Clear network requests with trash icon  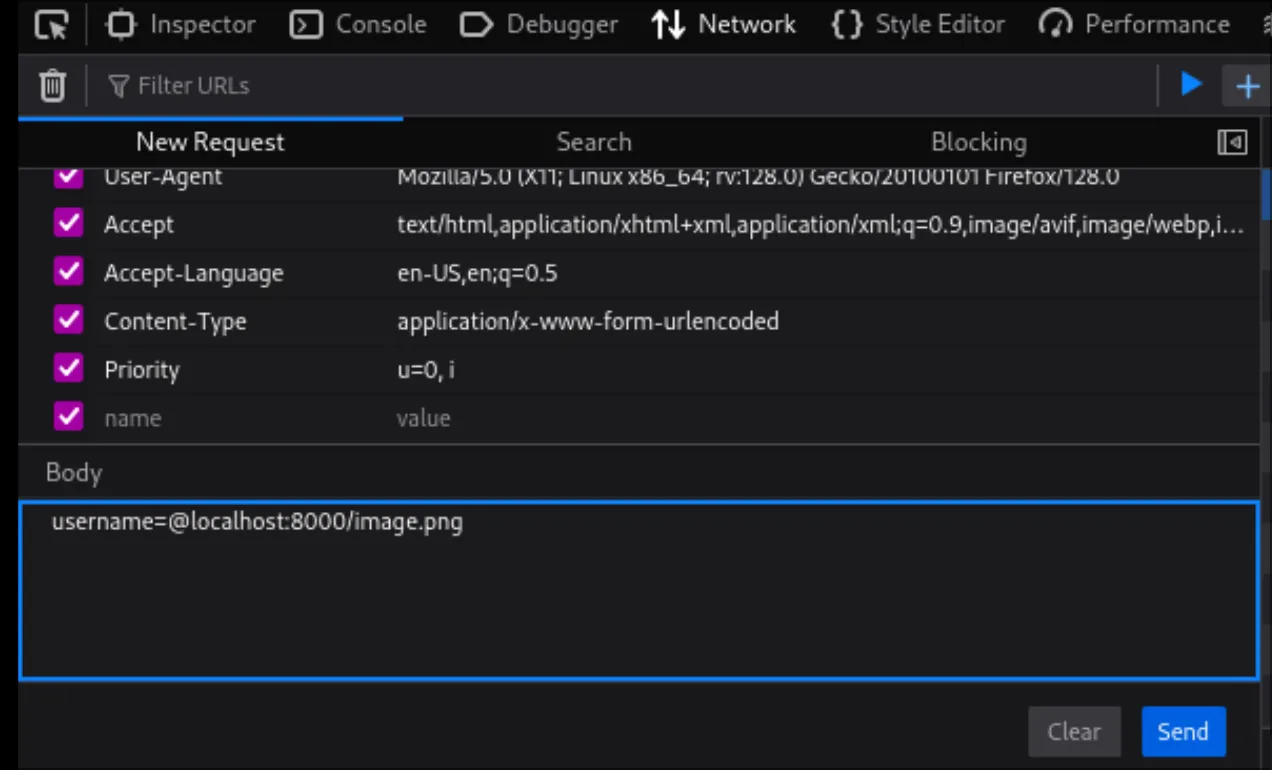point(52,85)
